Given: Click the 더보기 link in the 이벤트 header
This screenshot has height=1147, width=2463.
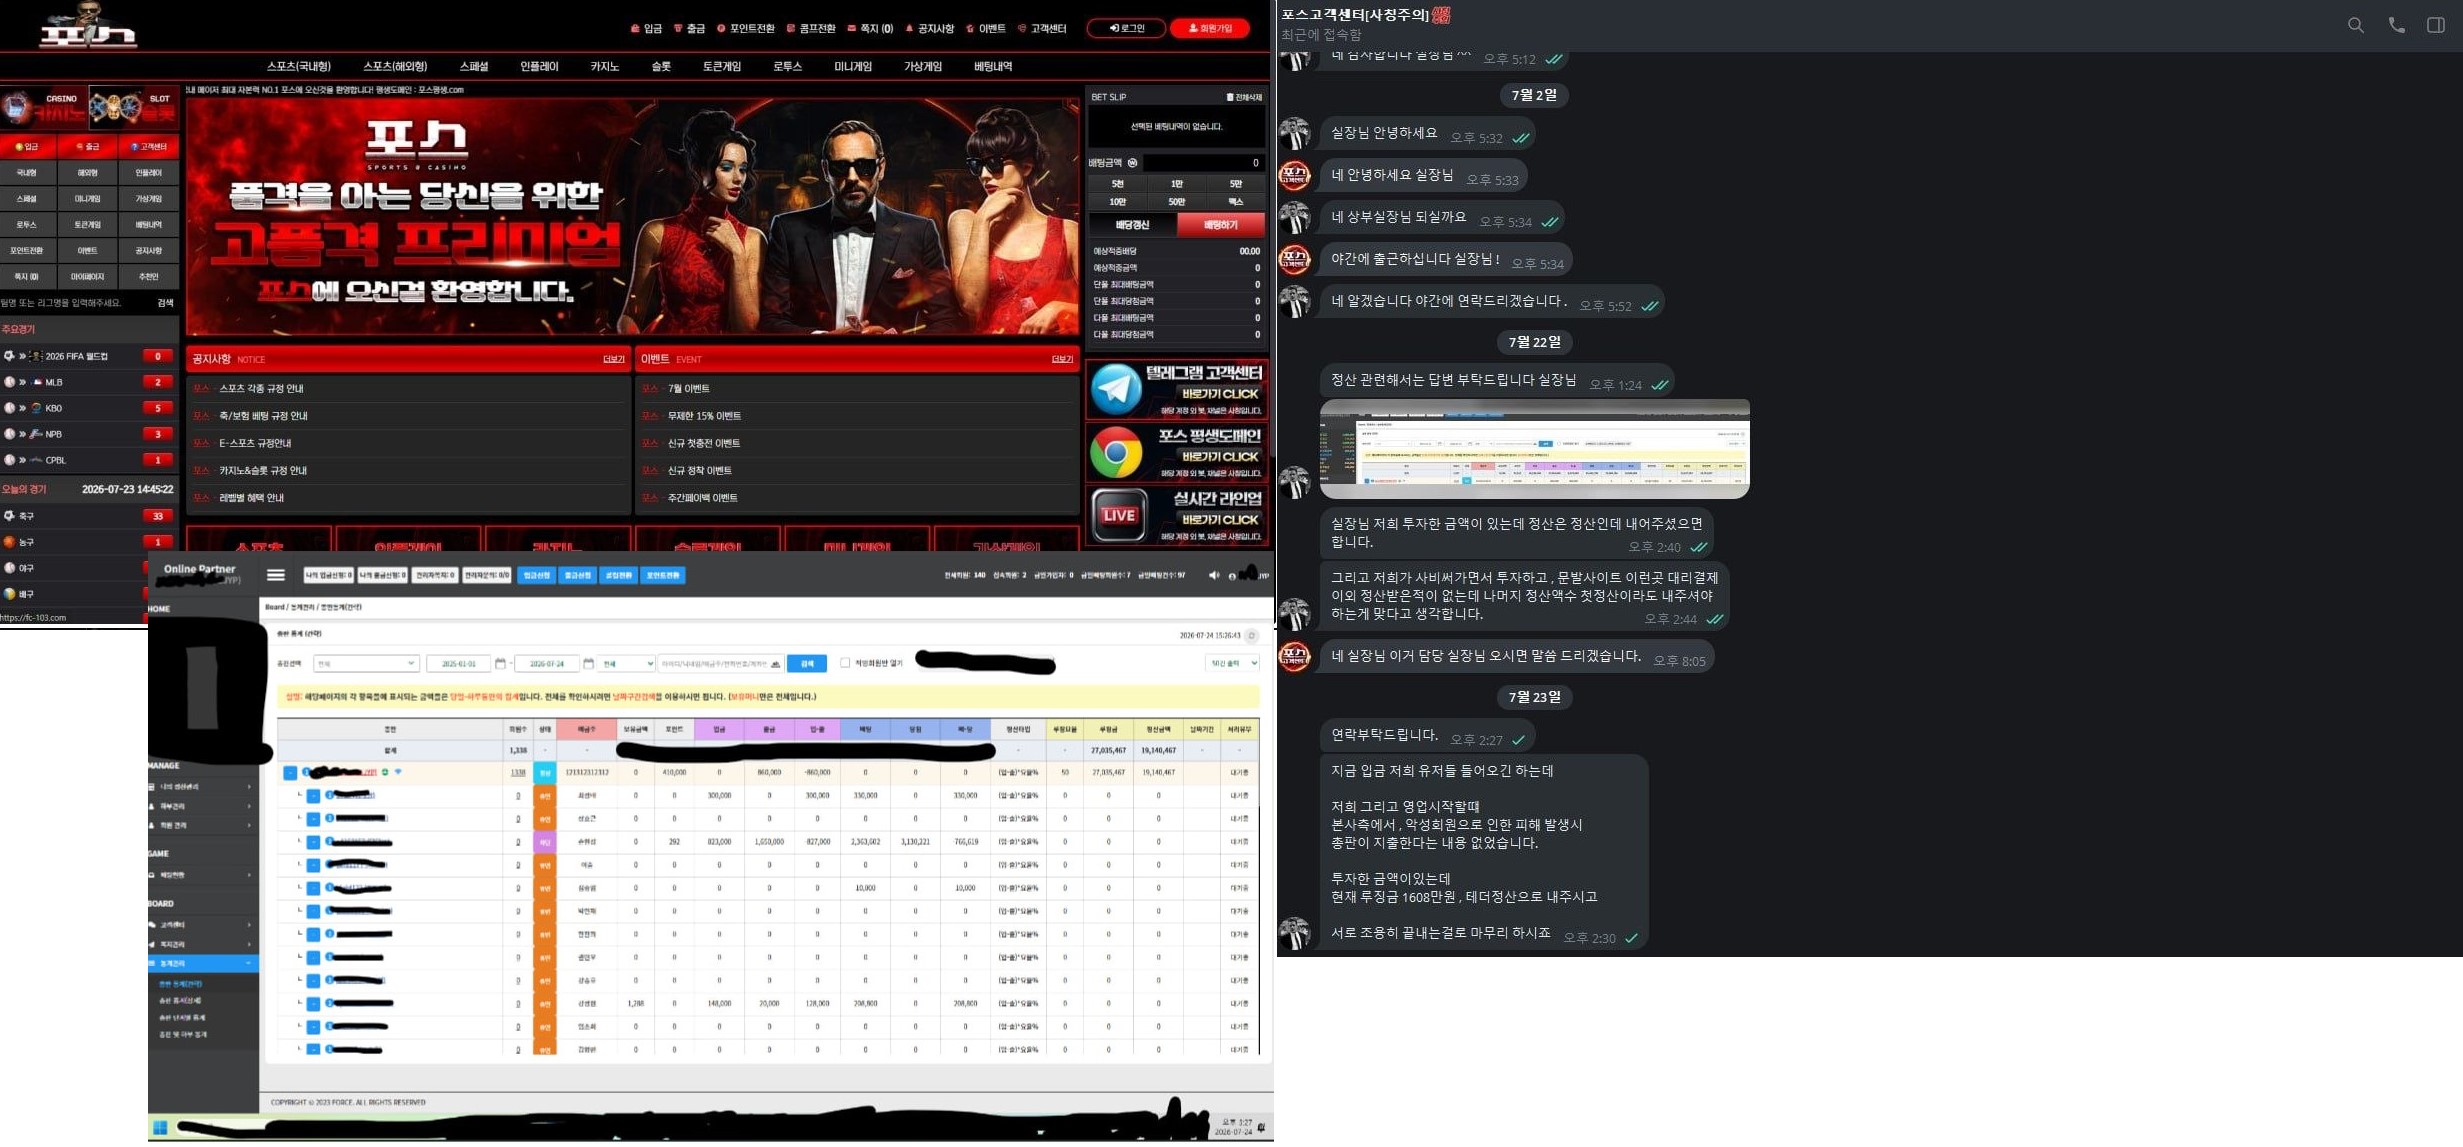Looking at the screenshot, I should (1062, 360).
